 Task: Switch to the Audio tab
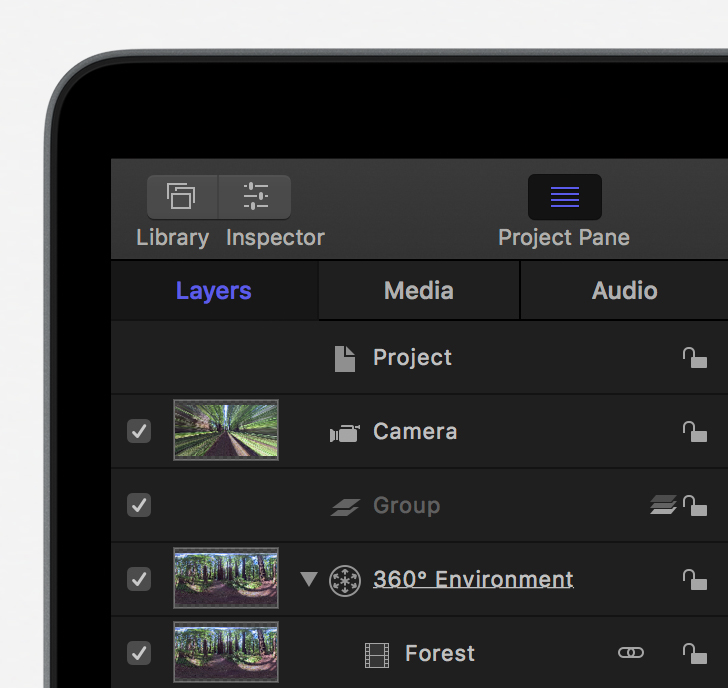coord(624,291)
